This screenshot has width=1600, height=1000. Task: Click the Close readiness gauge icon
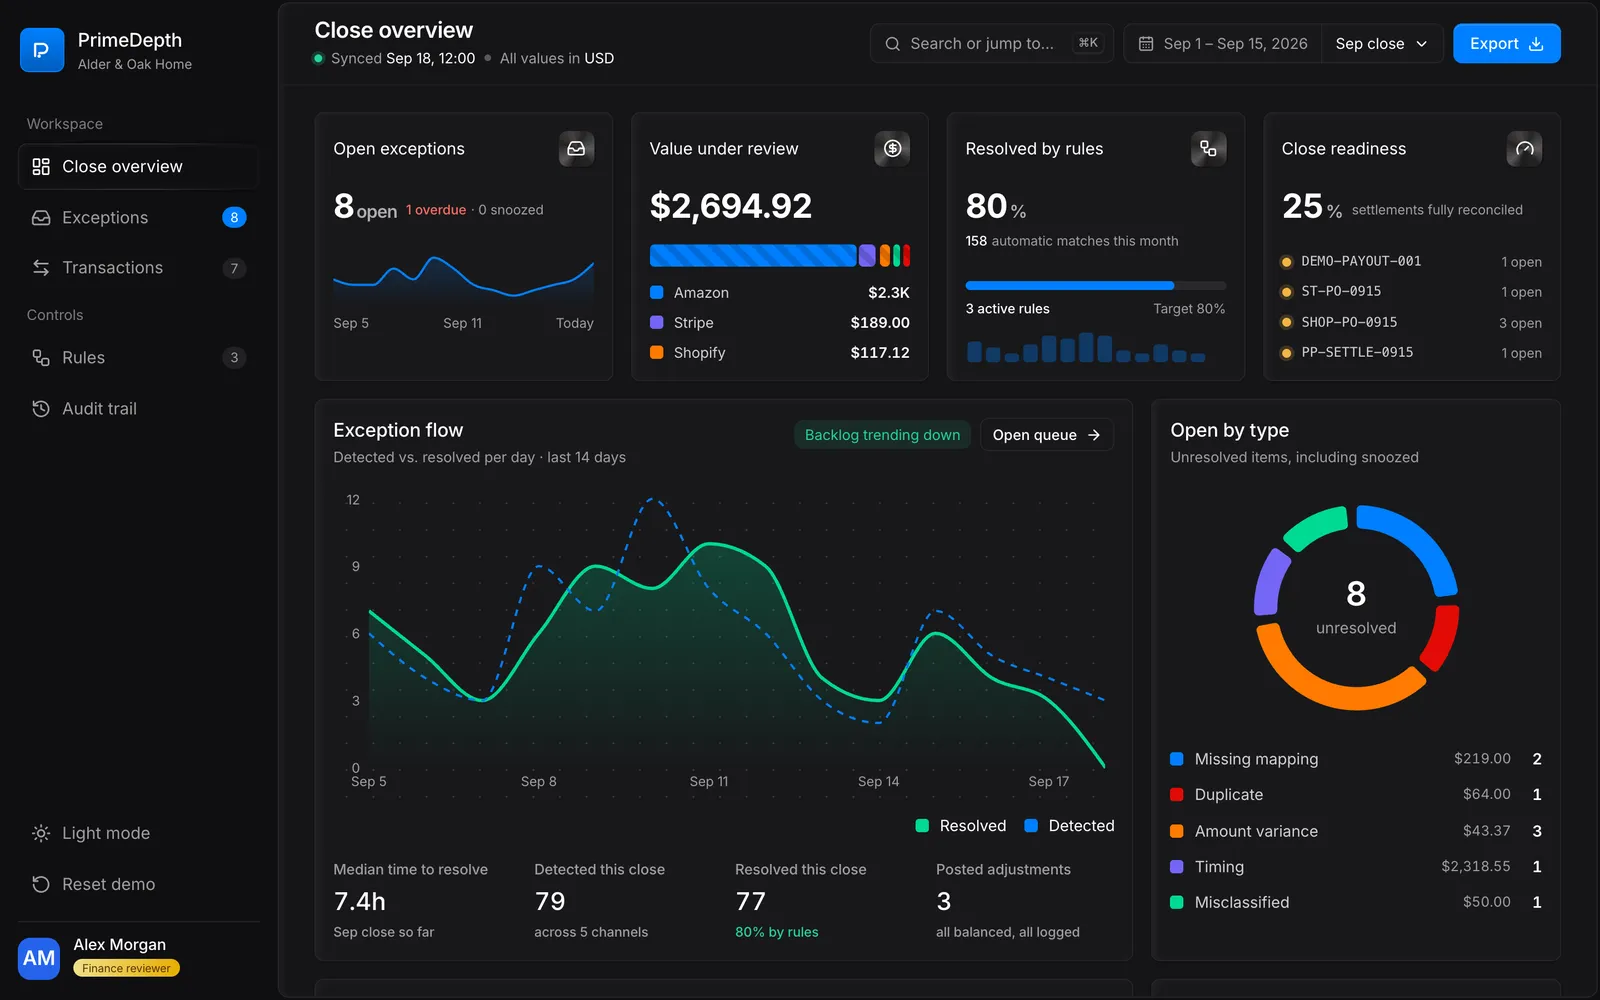(1524, 149)
